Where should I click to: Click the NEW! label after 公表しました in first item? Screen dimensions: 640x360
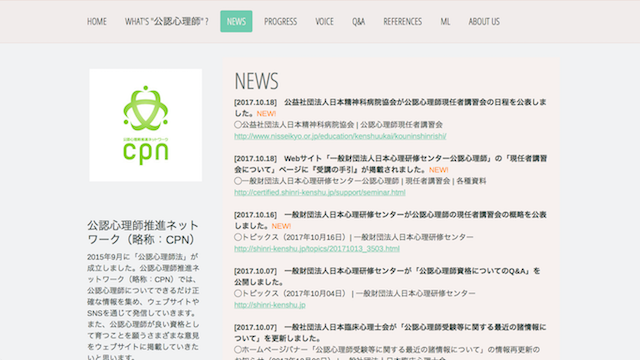pos(266,113)
